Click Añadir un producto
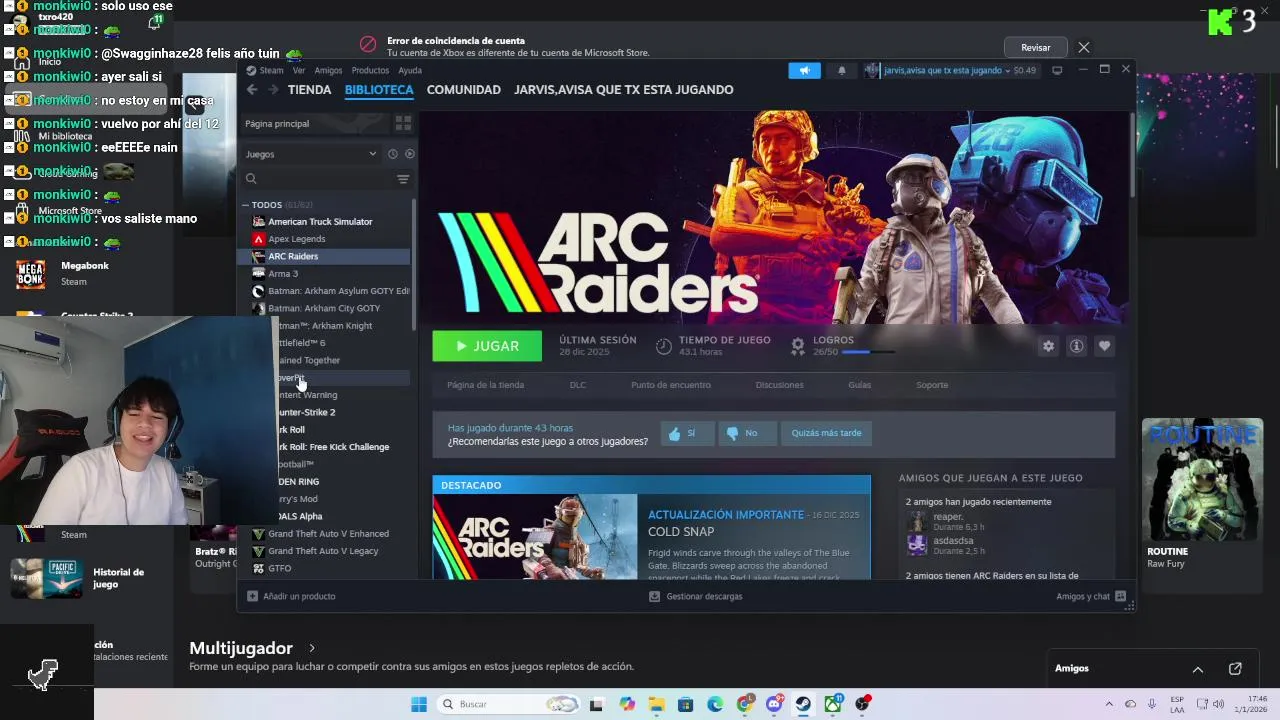1280x720 pixels. tap(291, 596)
